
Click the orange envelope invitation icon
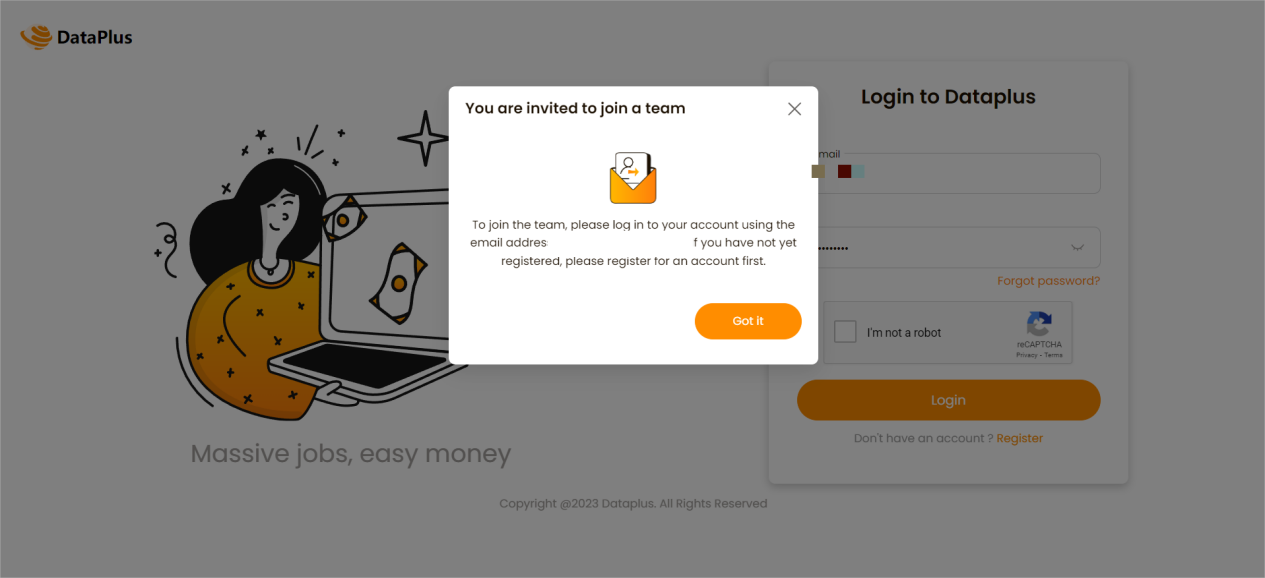click(633, 178)
